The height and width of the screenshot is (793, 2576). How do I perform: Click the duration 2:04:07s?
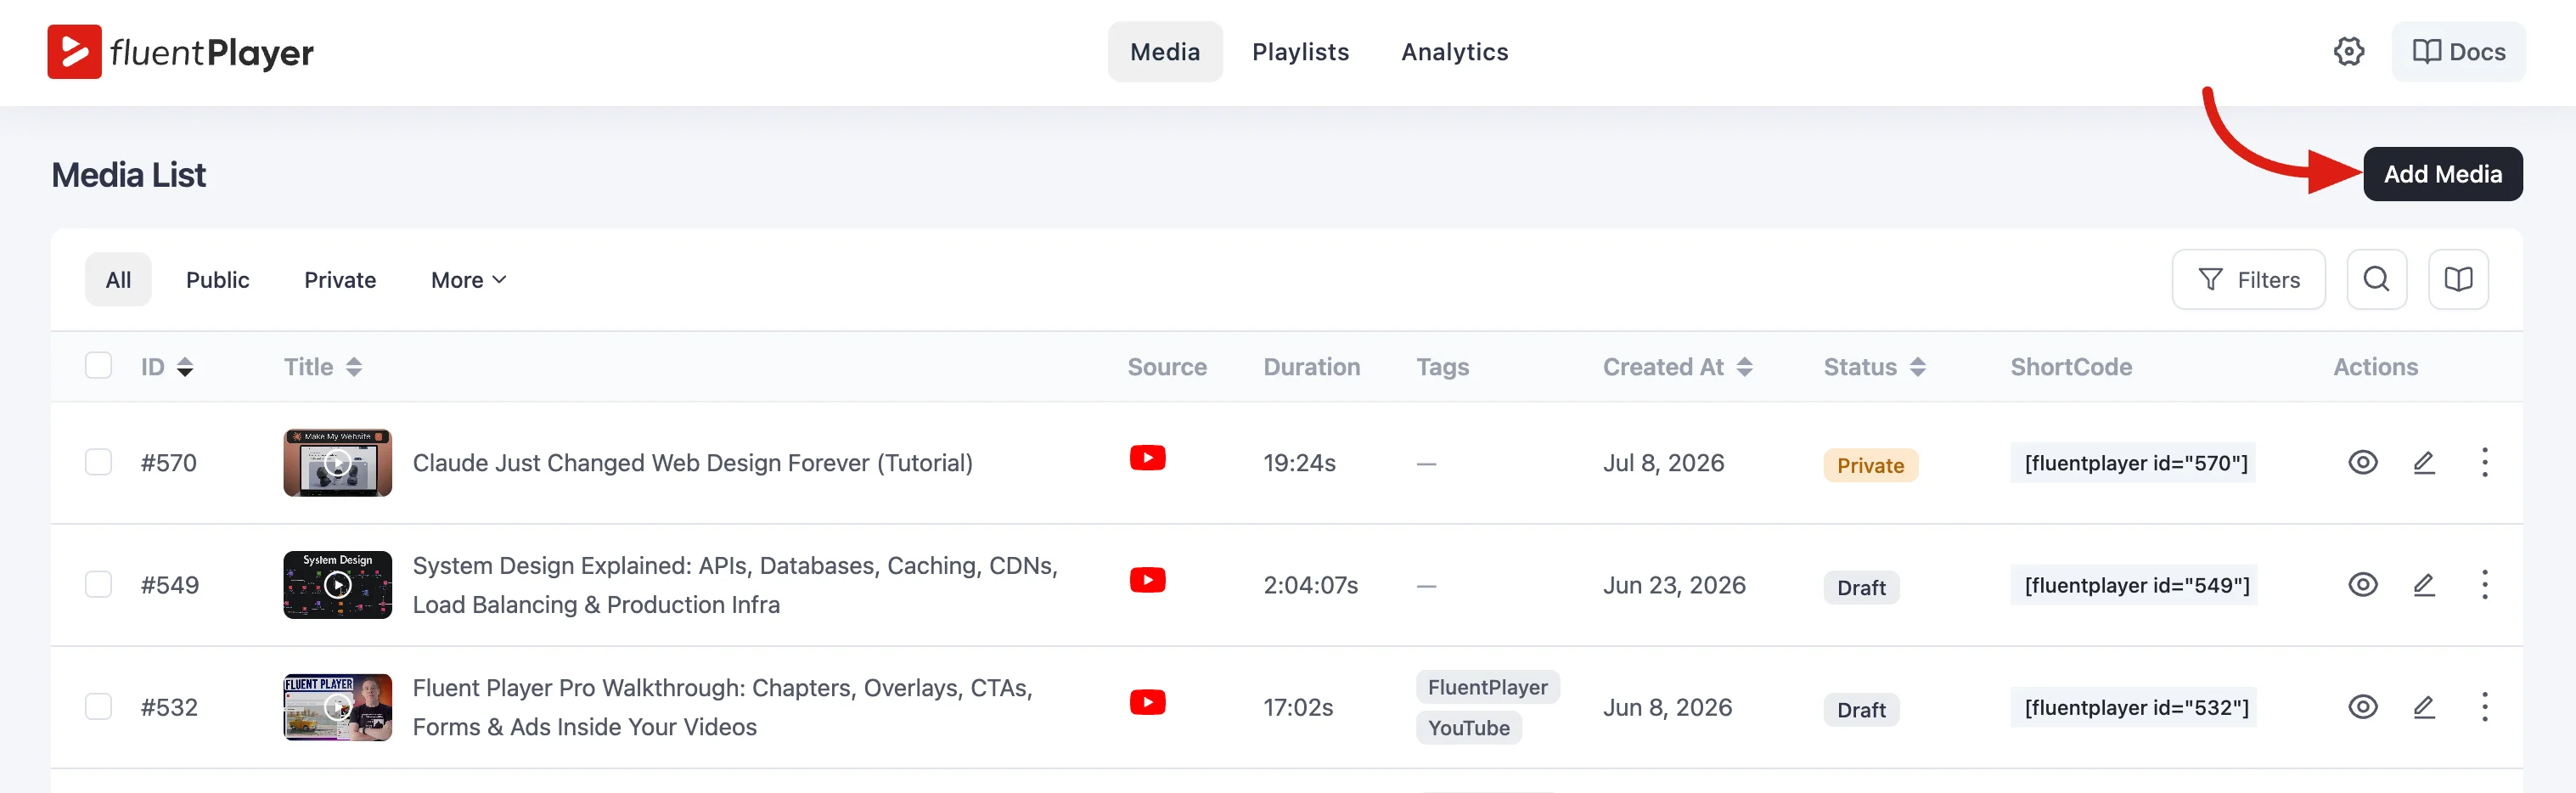pyautogui.click(x=1310, y=585)
